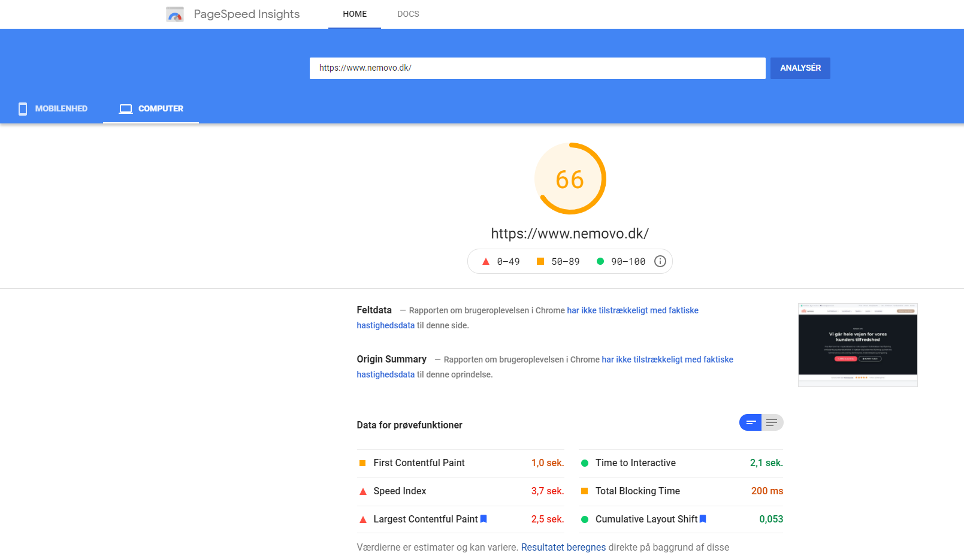Image resolution: width=964 pixels, height=554 pixels.
Task: Click the 66 performance score gauge
Action: pyautogui.click(x=570, y=179)
